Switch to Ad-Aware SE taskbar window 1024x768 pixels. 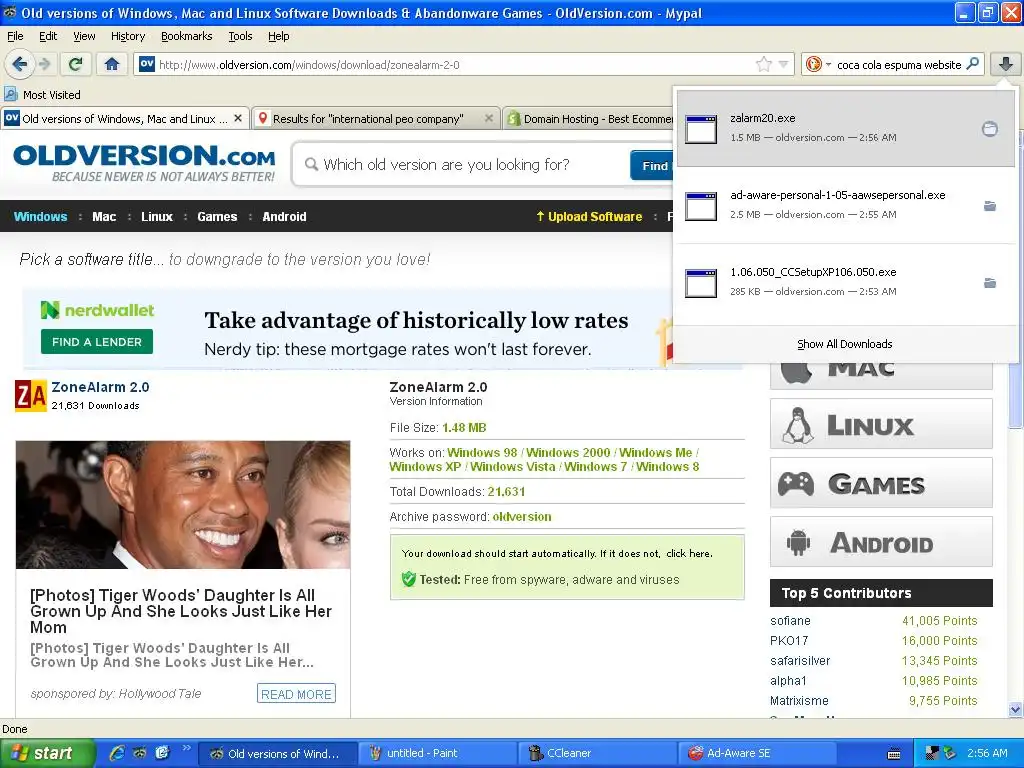point(758,753)
